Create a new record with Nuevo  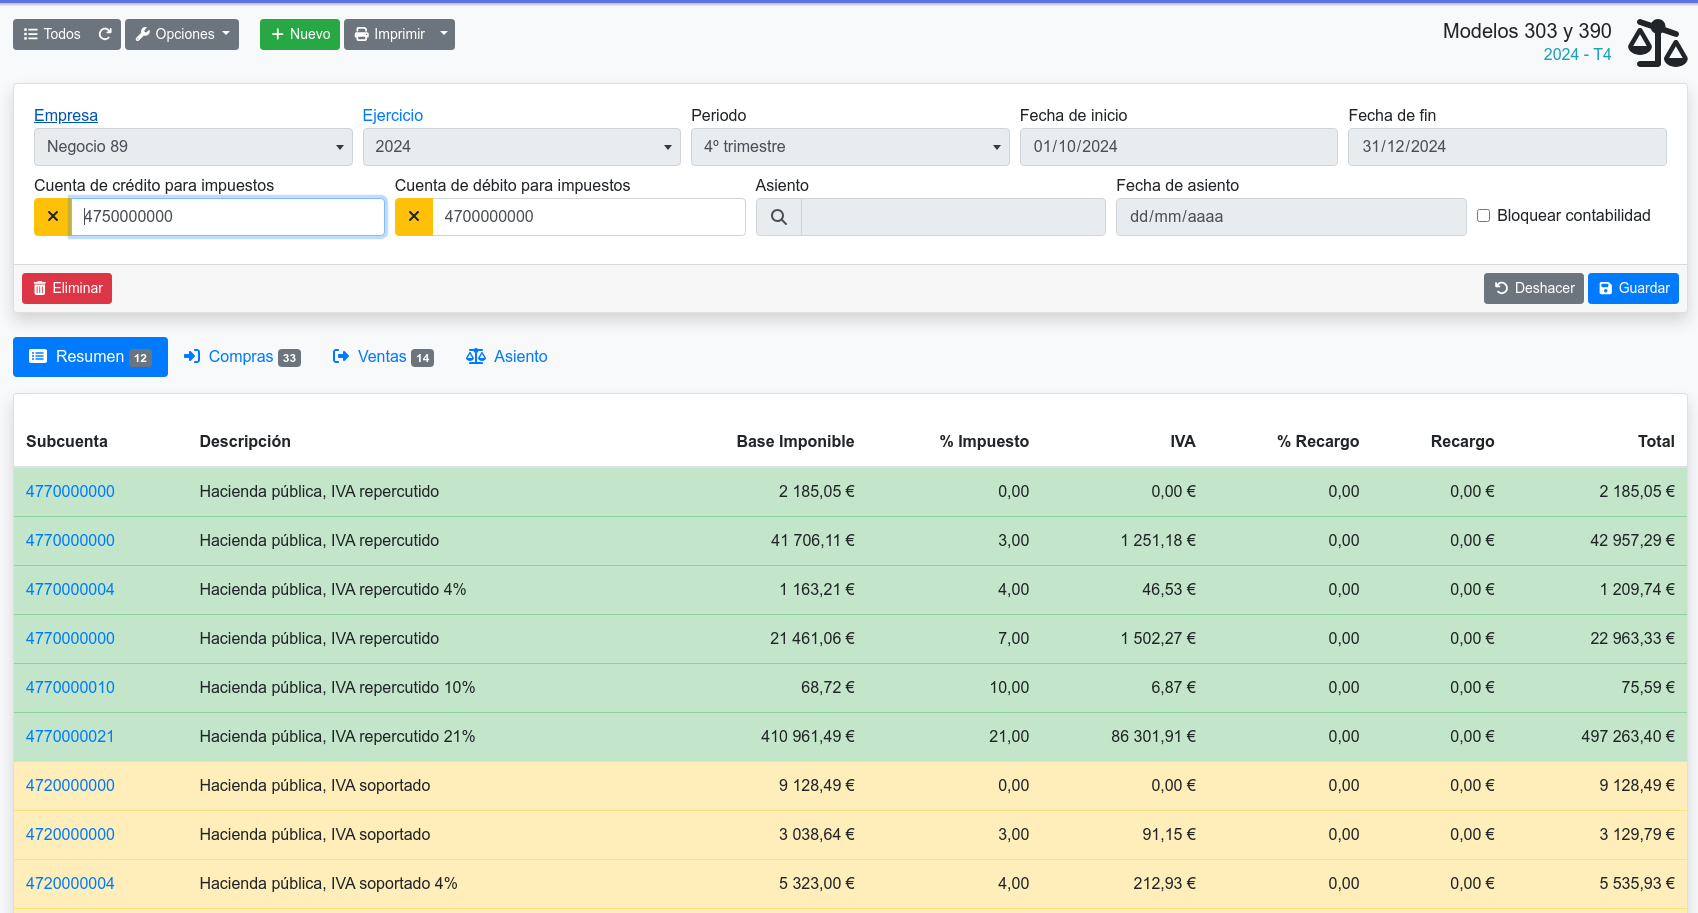point(299,34)
